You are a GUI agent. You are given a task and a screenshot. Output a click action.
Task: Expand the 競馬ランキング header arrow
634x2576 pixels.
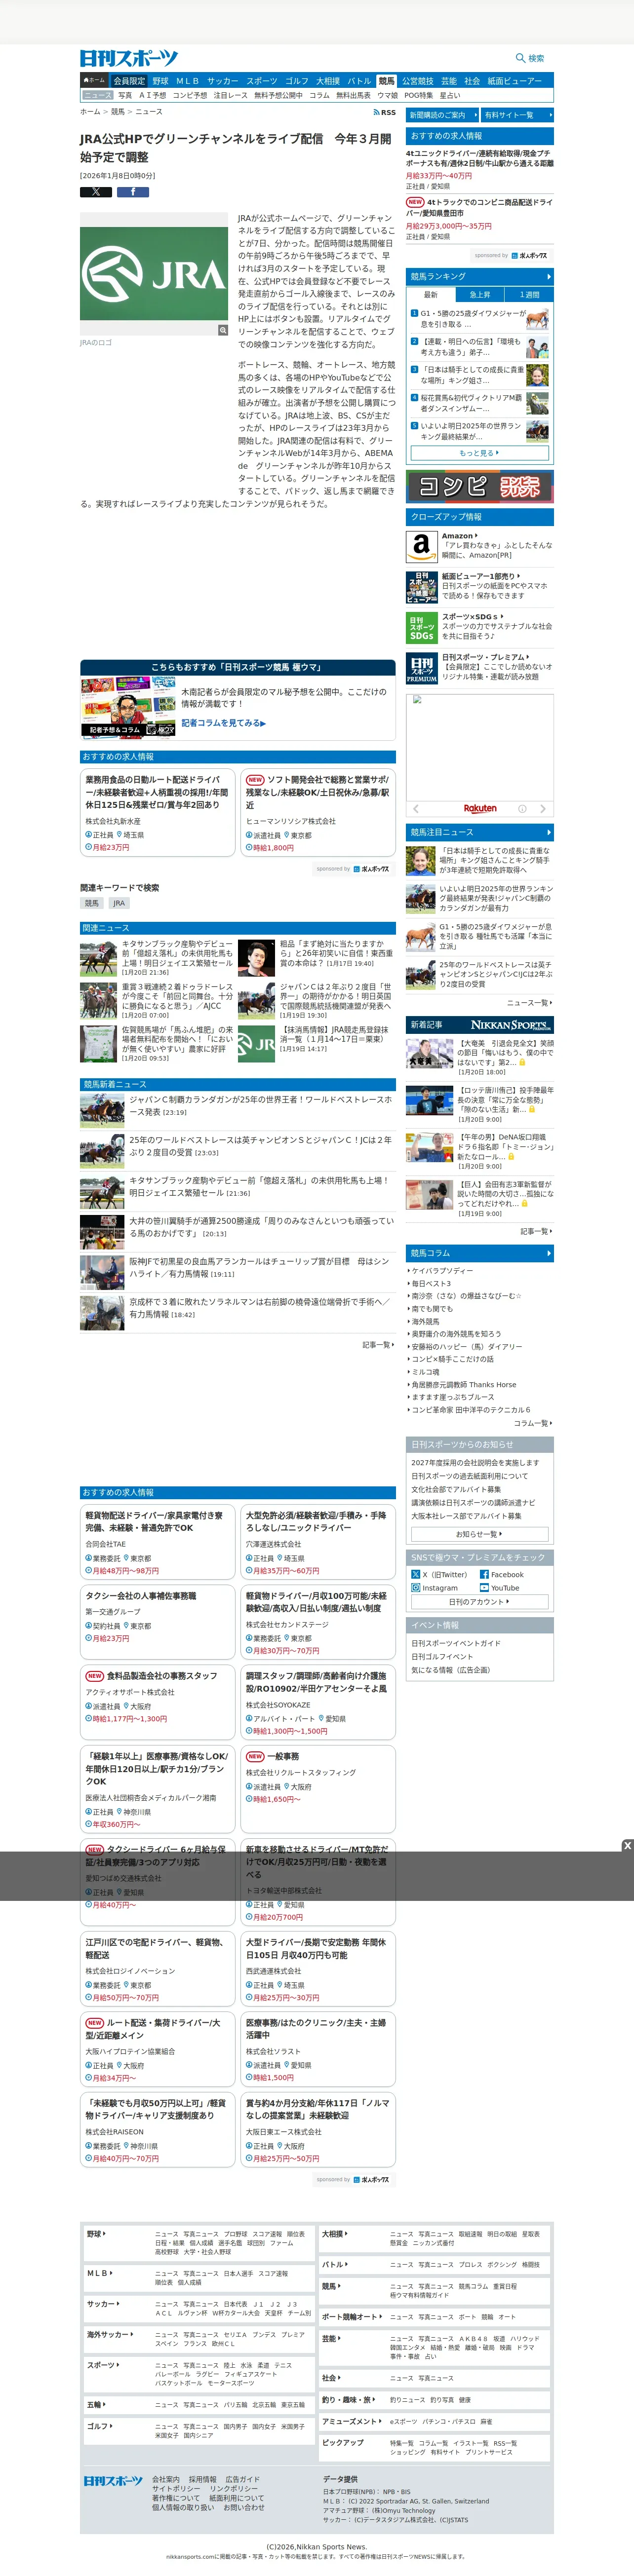click(x=548, y=276)
